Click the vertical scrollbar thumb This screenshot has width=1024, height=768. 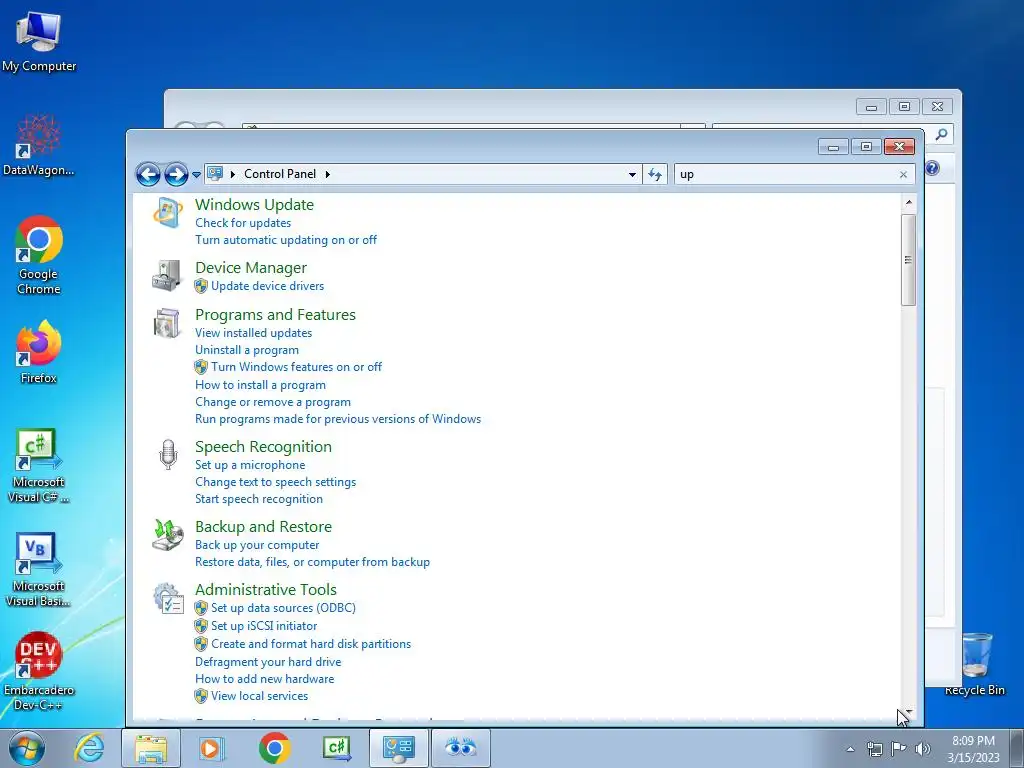pyautogui.click(x=908, y=259)
